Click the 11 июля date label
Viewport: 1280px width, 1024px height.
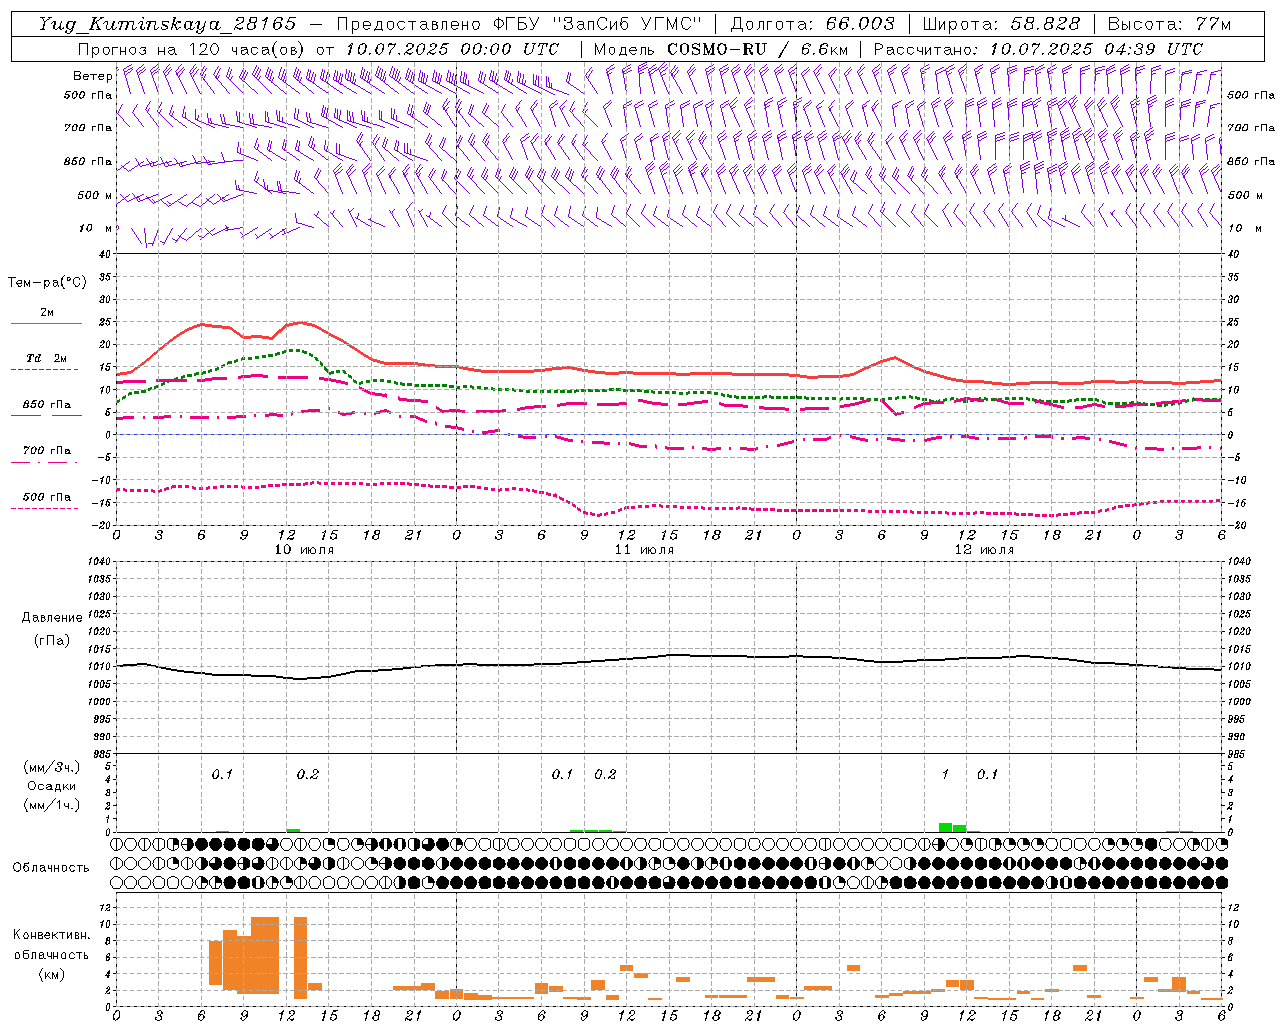click(644, 550)
